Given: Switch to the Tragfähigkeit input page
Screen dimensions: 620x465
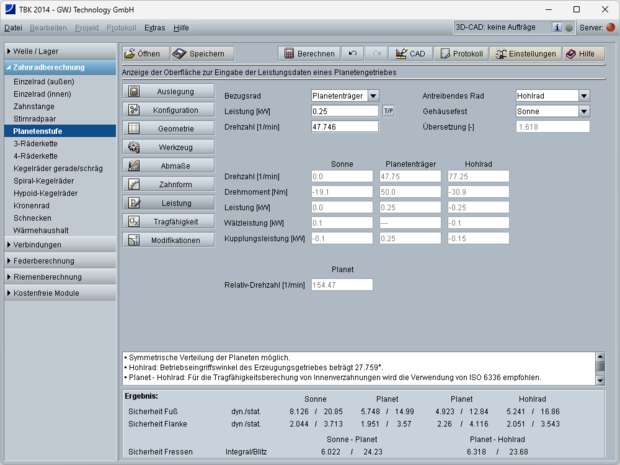Looking at the screenshot, I should pyautogui.click(x=168, y=221).
